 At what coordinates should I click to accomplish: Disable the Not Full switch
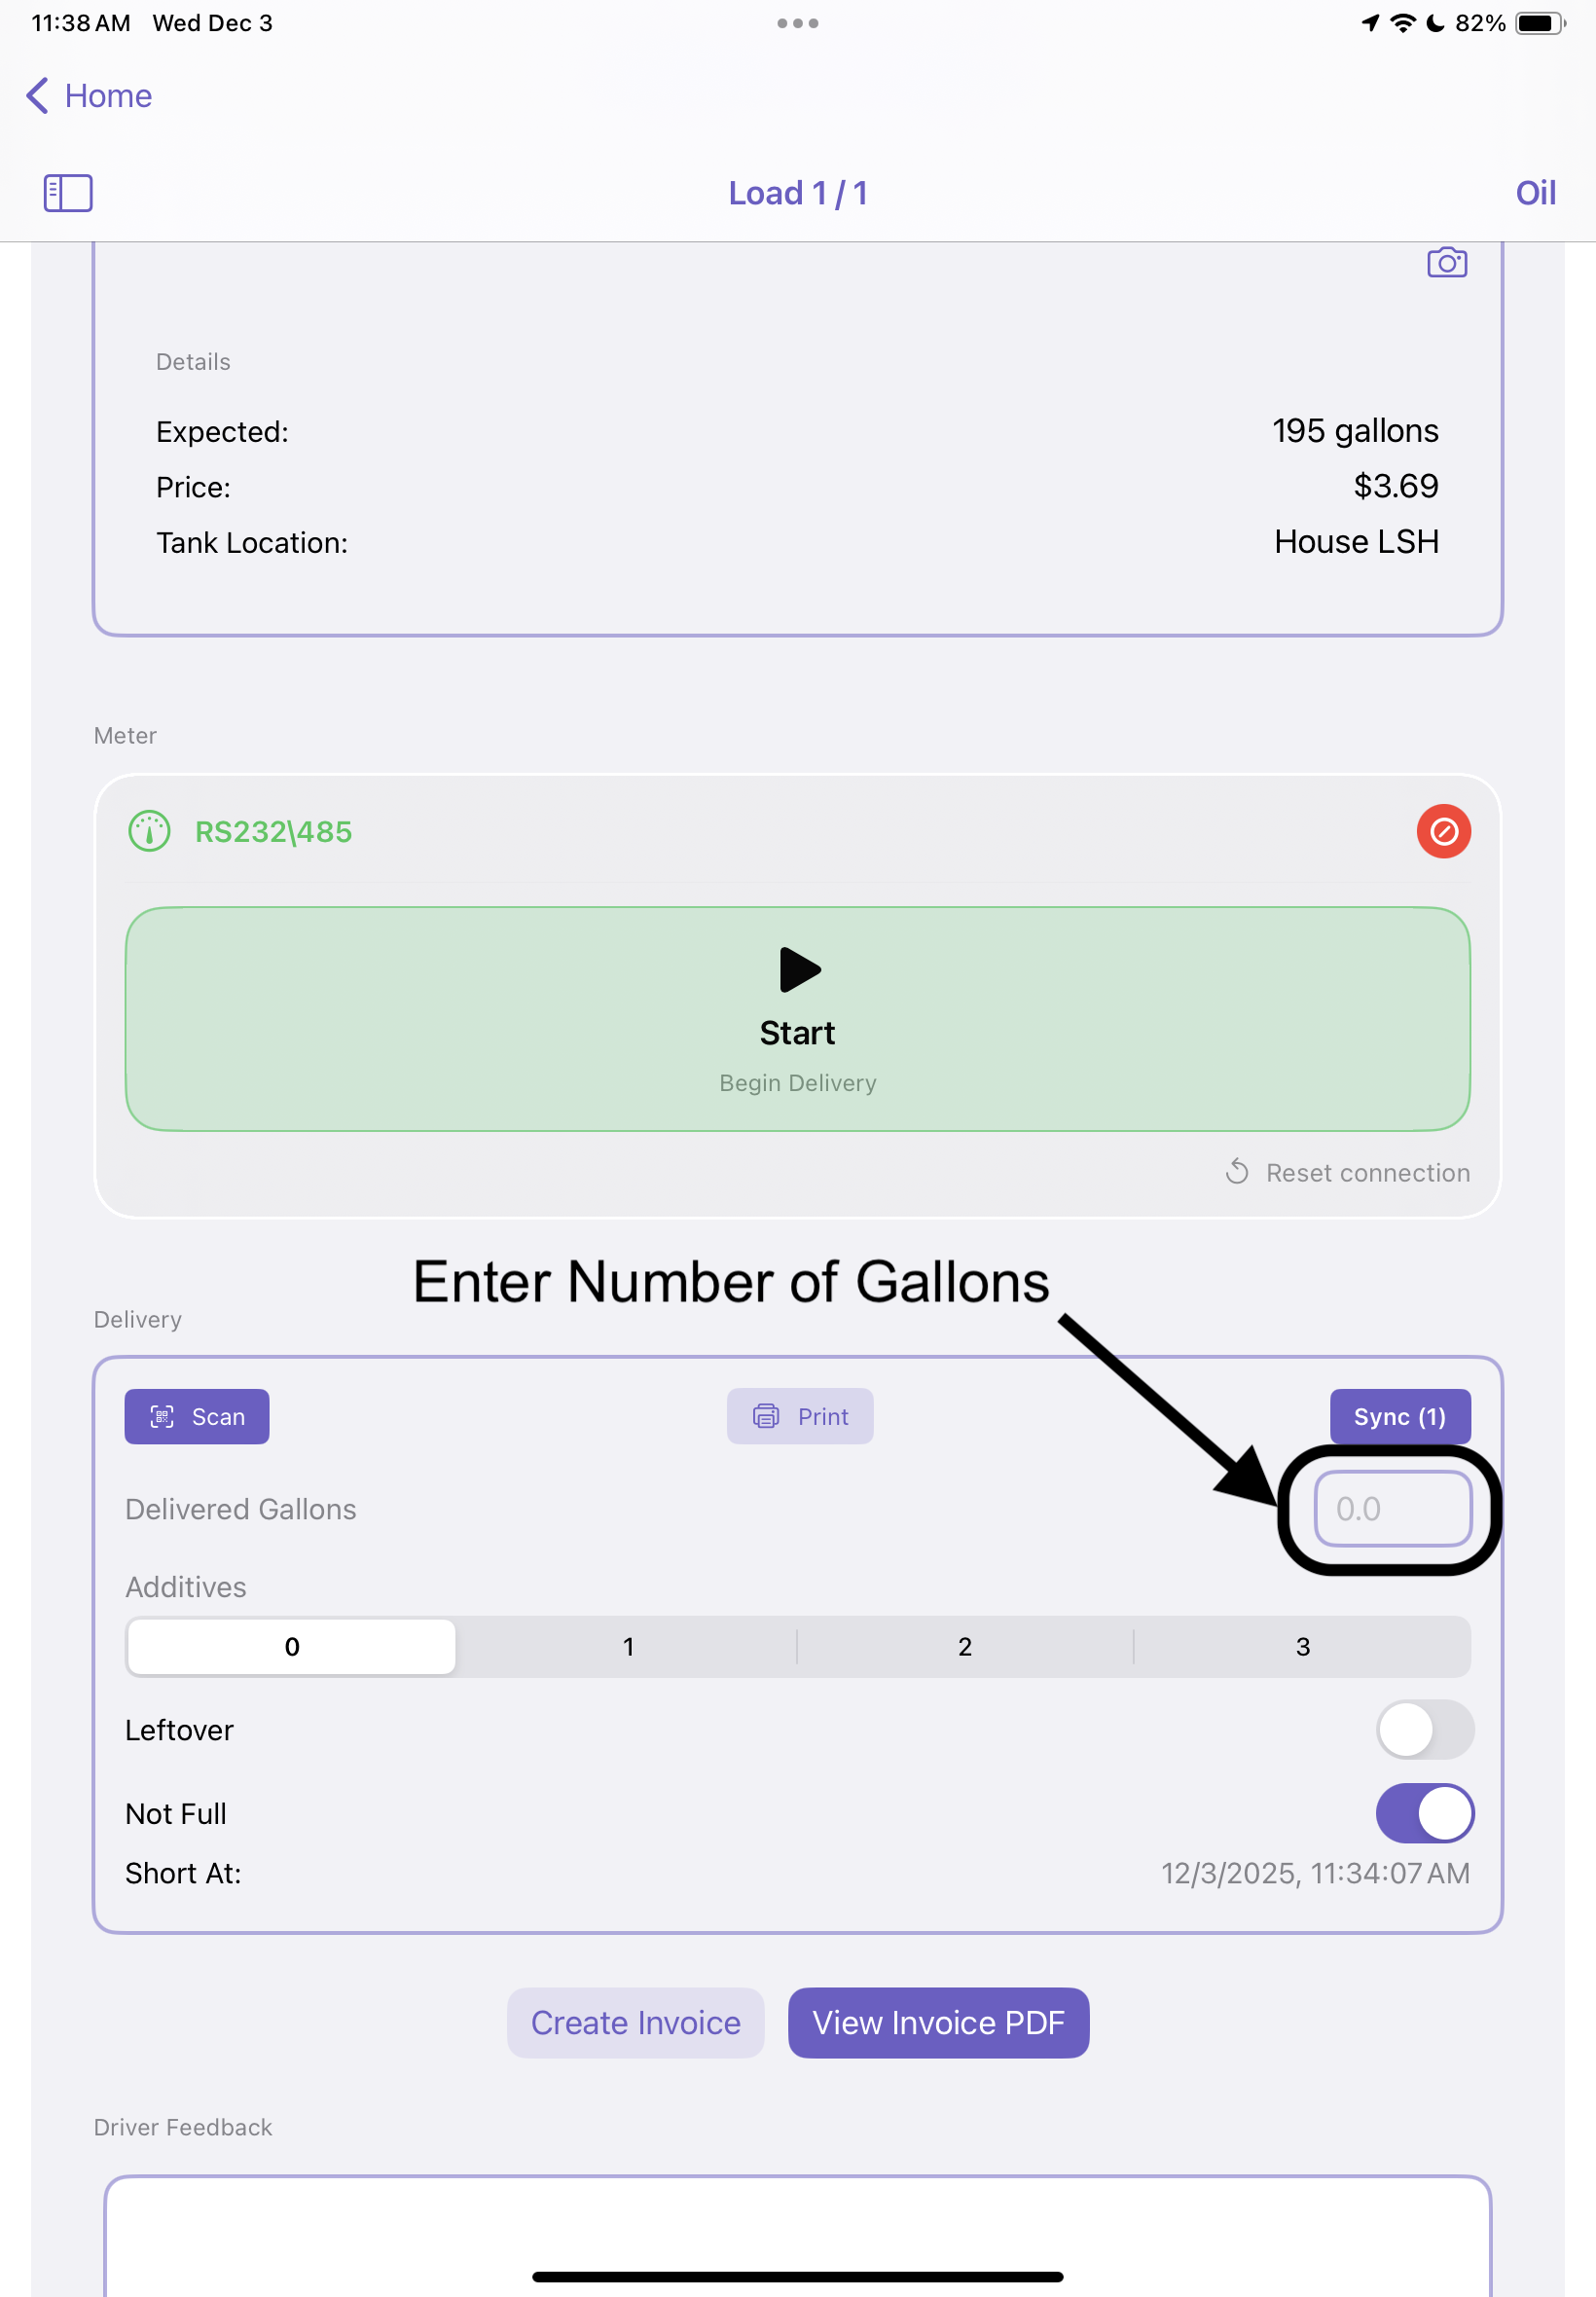[1424, 1812]
